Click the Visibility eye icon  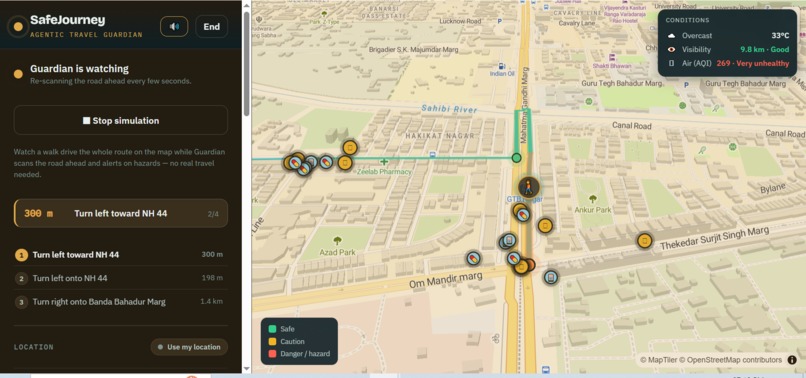point(671,50)
